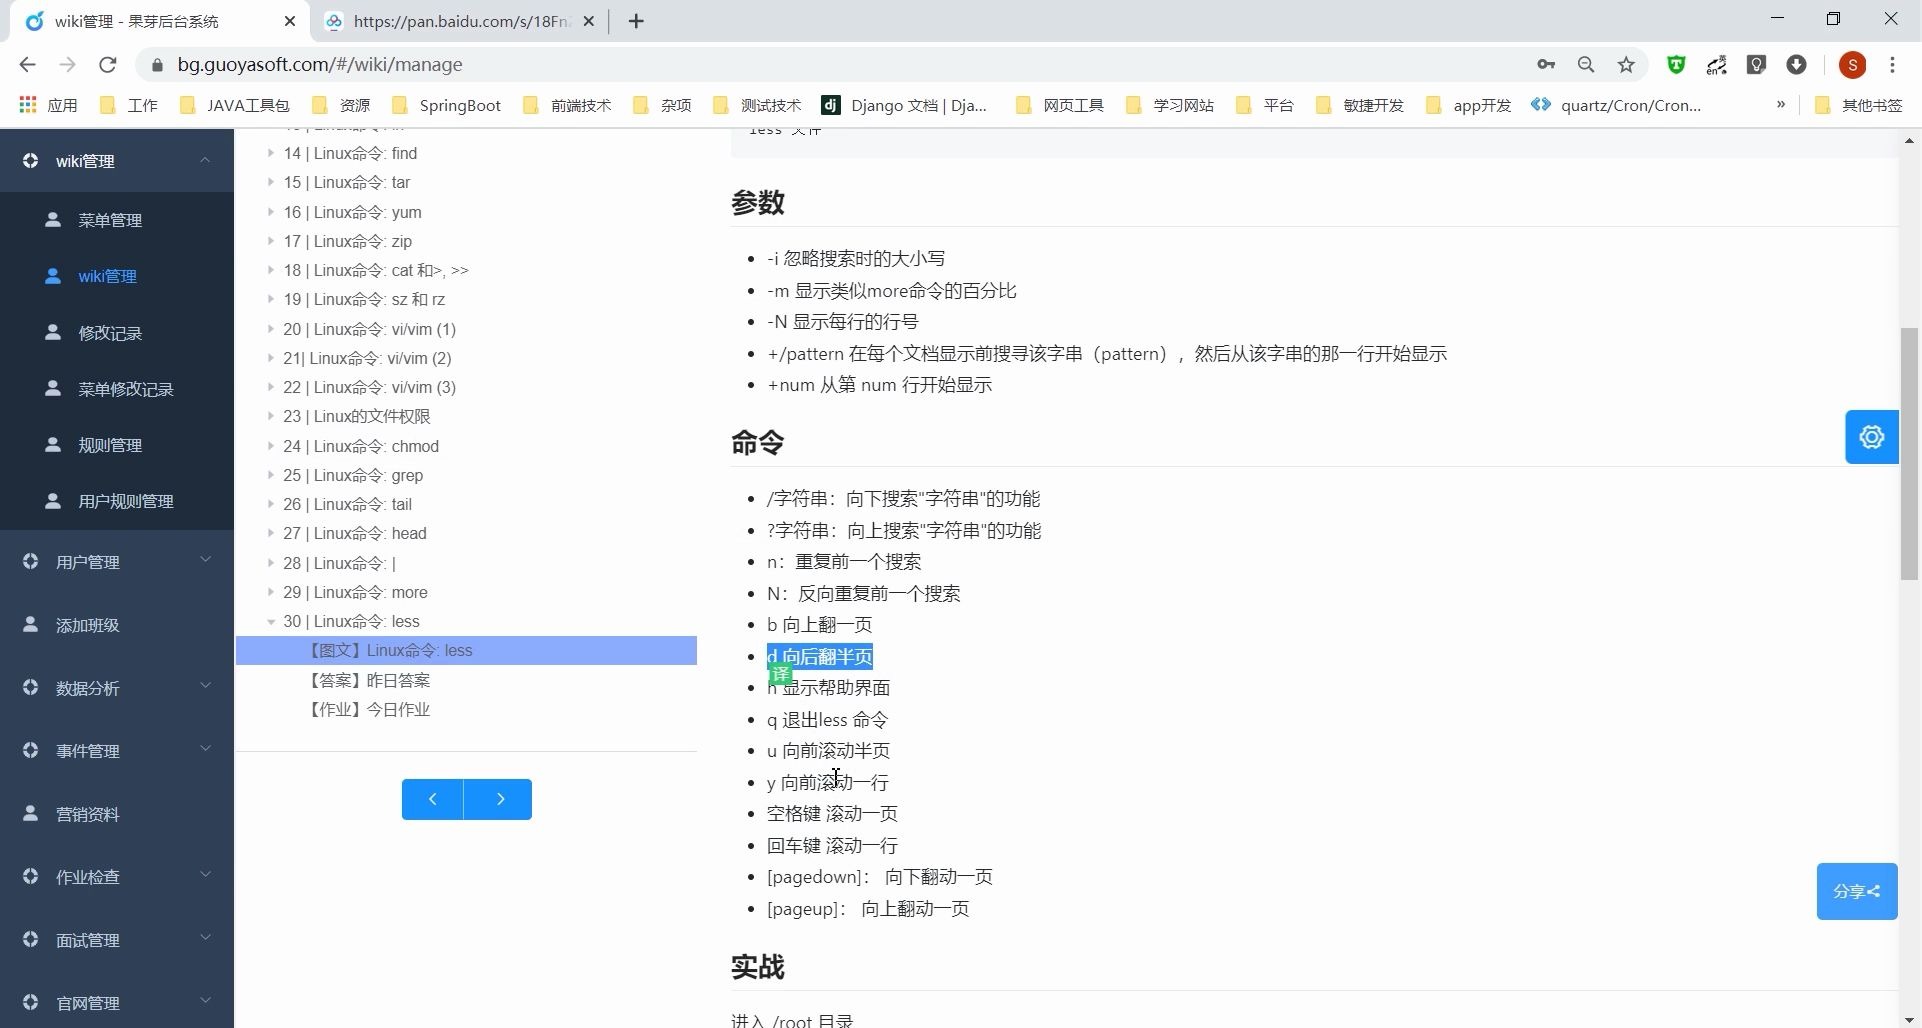Open 【作业】今日作业 tree item
The height and width of the screenshot is (1028, 1922).
click(368, 709)
